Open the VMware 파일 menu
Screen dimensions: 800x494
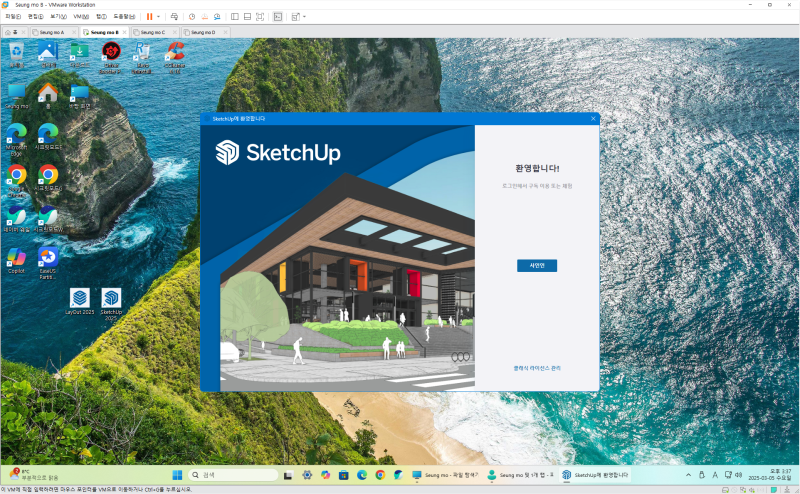pyautogui.click(x=13, y=17)
